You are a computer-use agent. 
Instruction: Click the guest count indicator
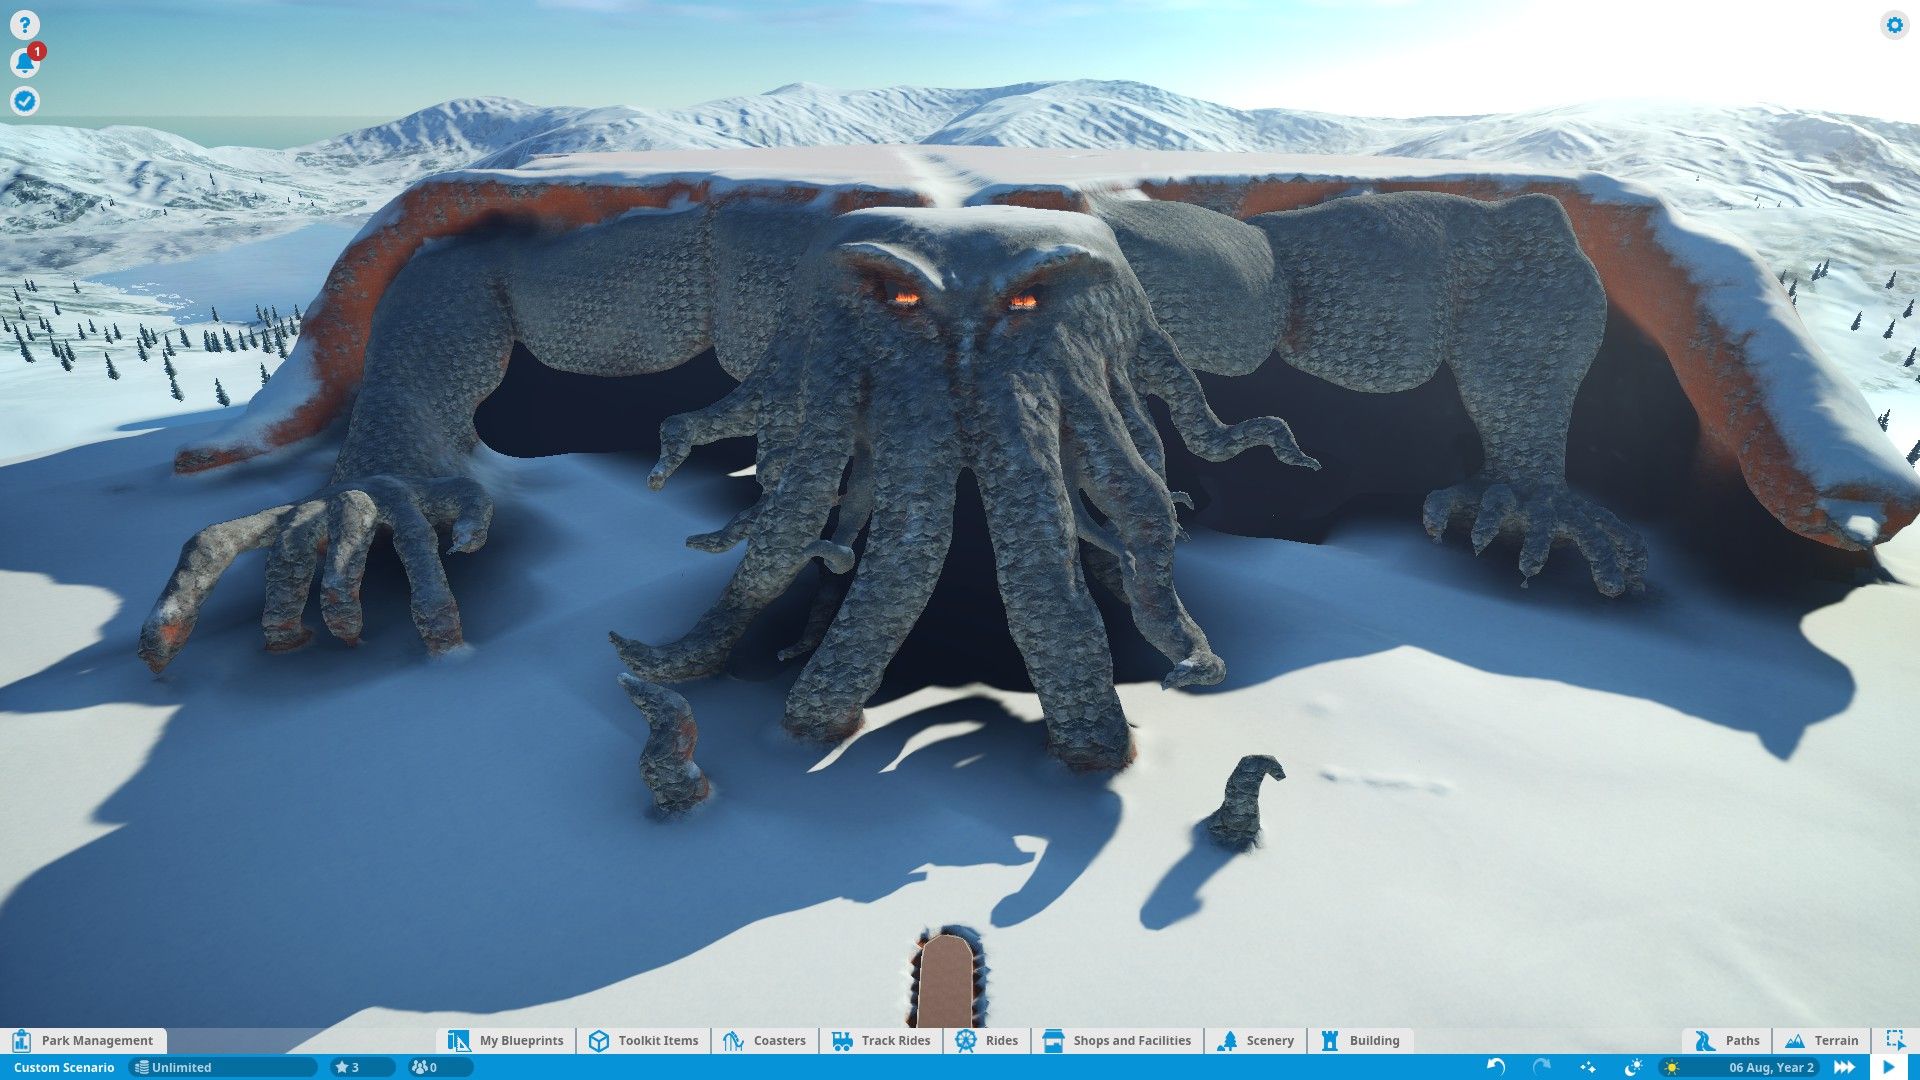(x=425, y=1068)
